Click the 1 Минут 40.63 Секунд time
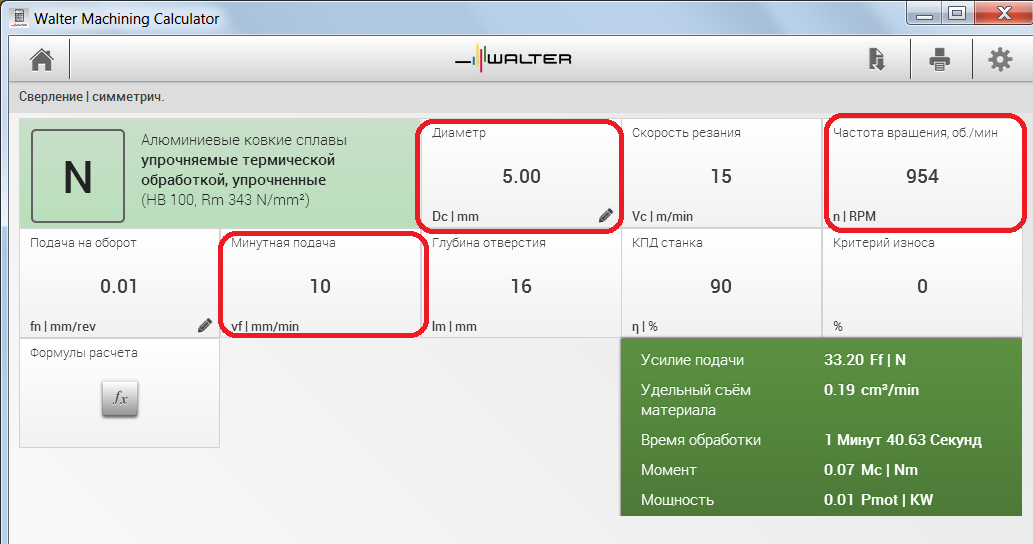 903,440
